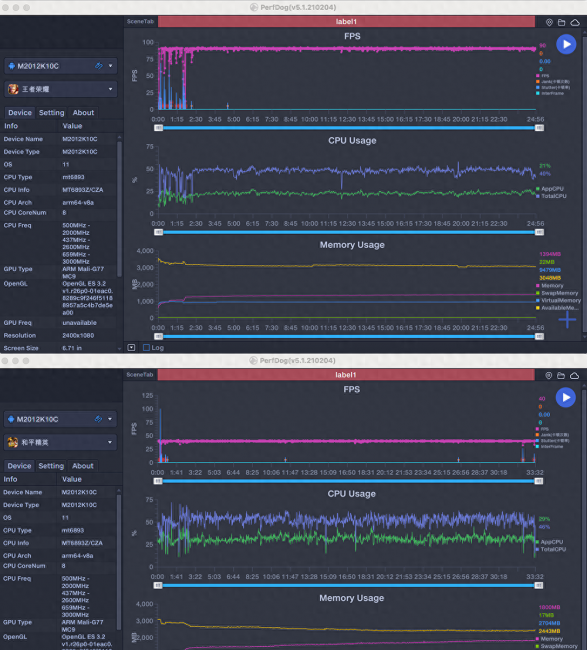Click the SceneTab label in the top window
Screen dimensions: 587x650
coord(141,22)
